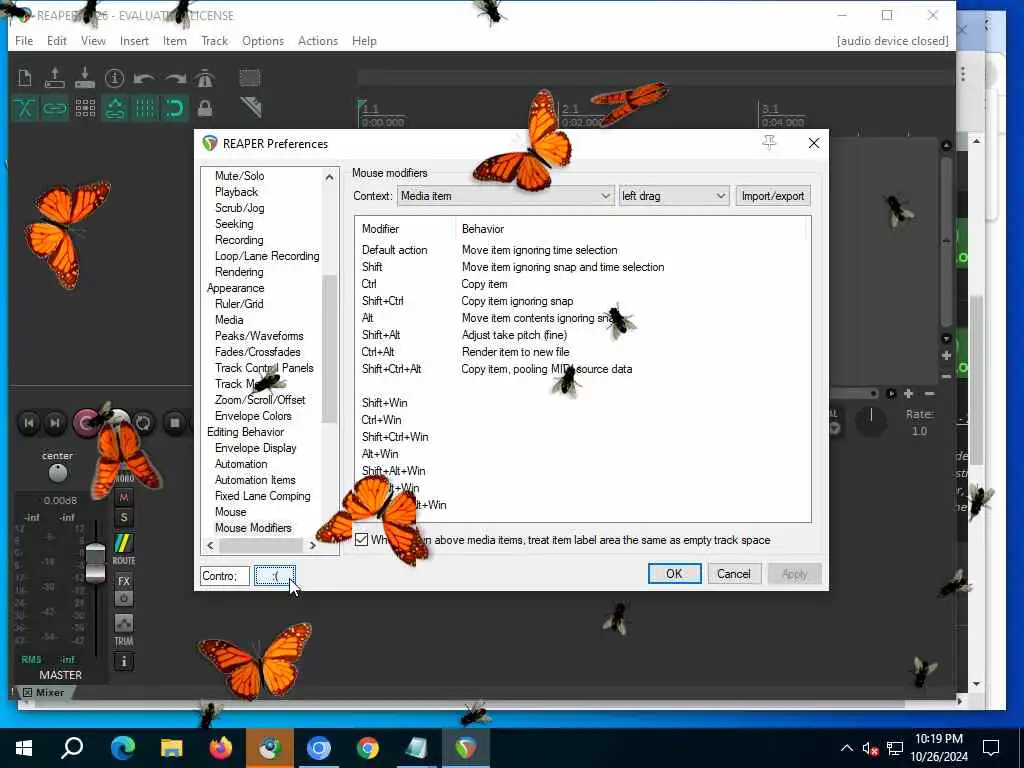Open Windows Start menu
This screenshot has height=768, width=1024.
pyautogui.click(x=24, y=748)
